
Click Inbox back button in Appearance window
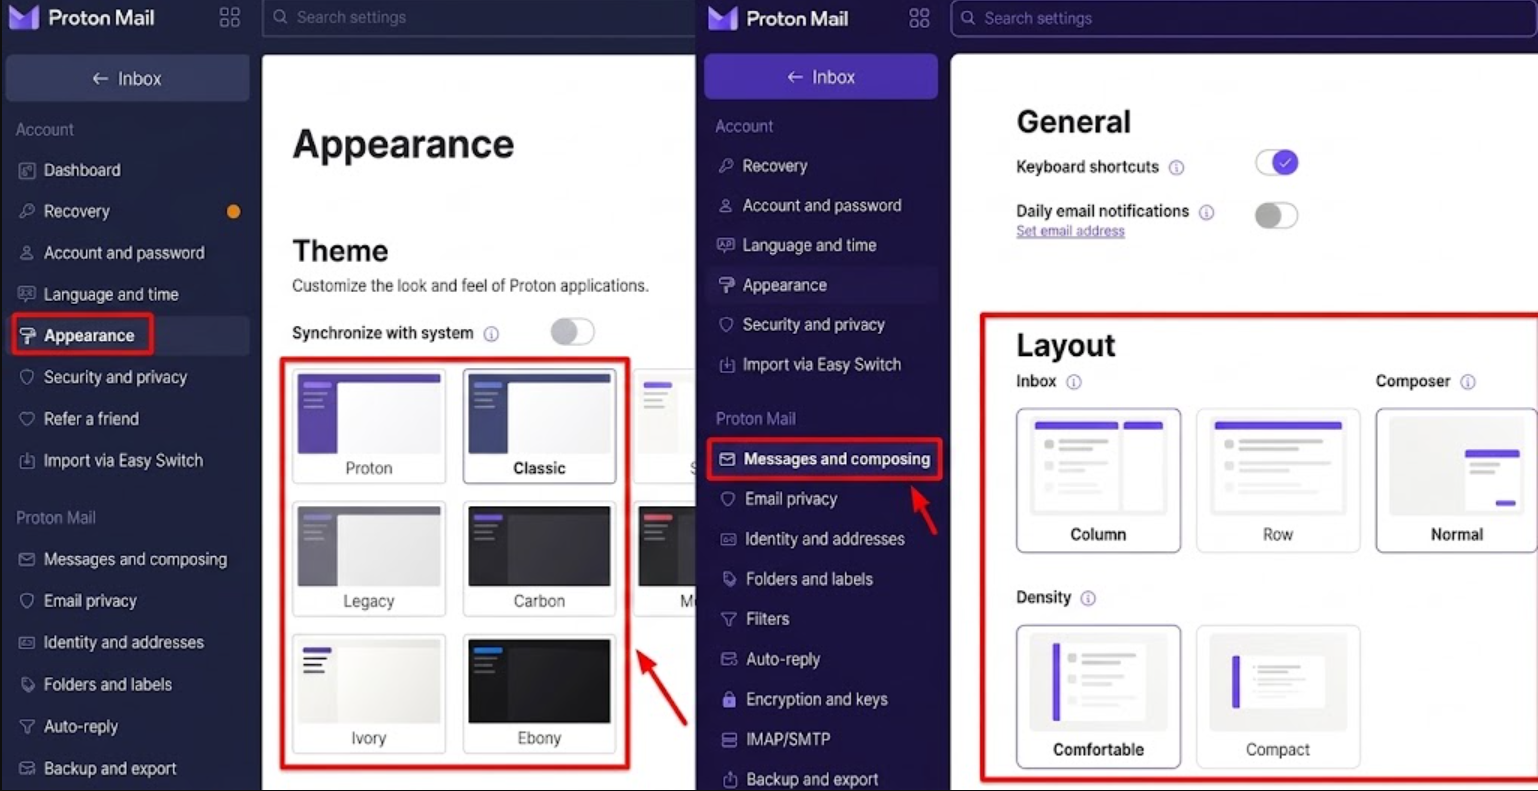[127, 78]
